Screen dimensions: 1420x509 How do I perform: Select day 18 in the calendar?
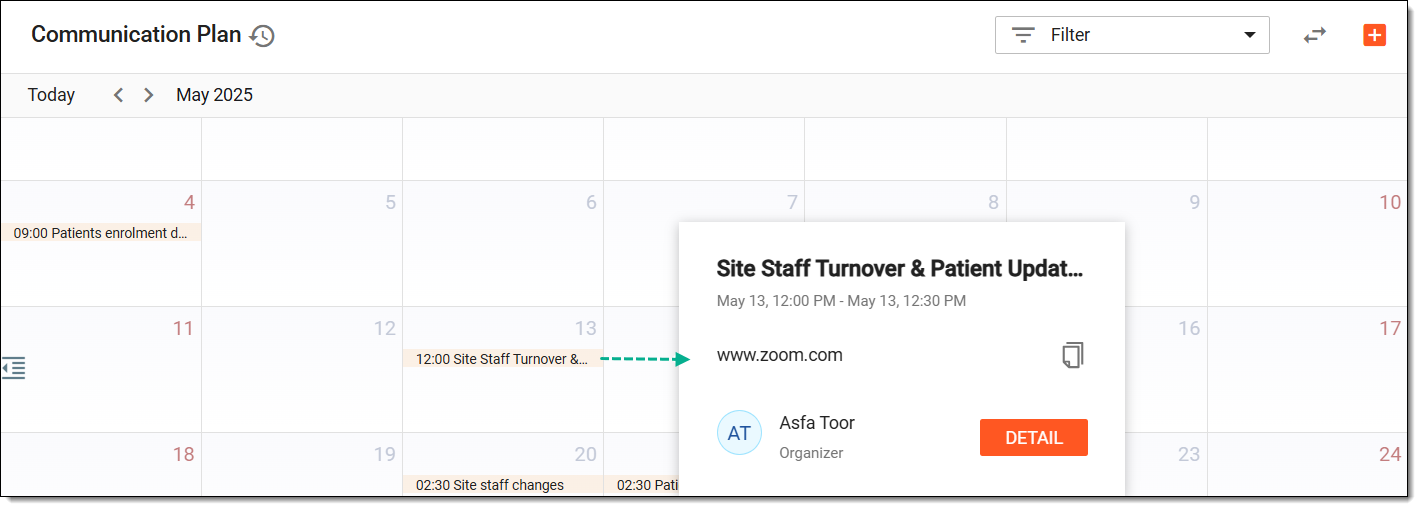point(183,455)
